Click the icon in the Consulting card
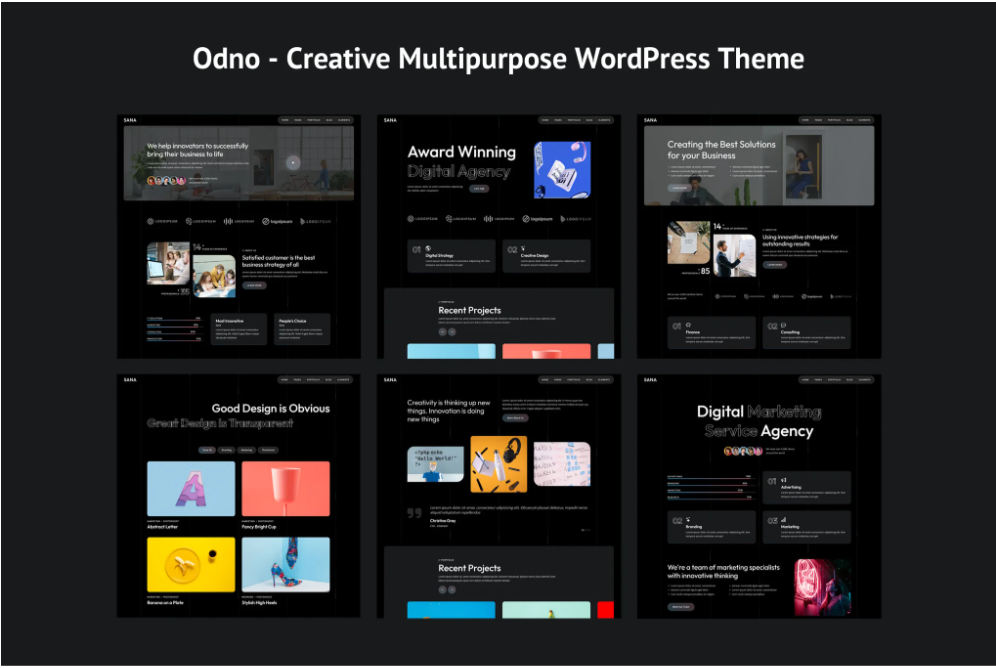This screenshot has height=668, width=996. click(x=783, y=325)
